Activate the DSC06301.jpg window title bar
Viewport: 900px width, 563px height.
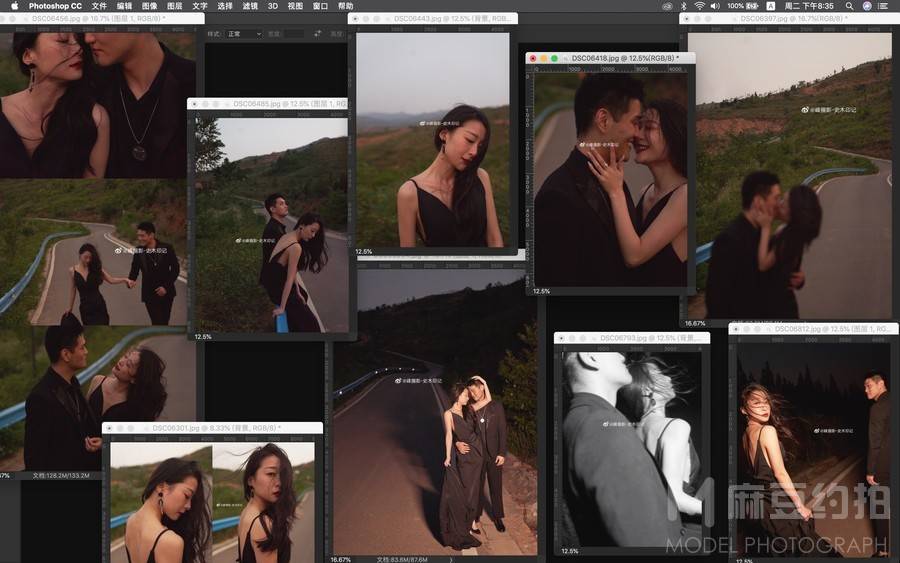tap(212, 428)
